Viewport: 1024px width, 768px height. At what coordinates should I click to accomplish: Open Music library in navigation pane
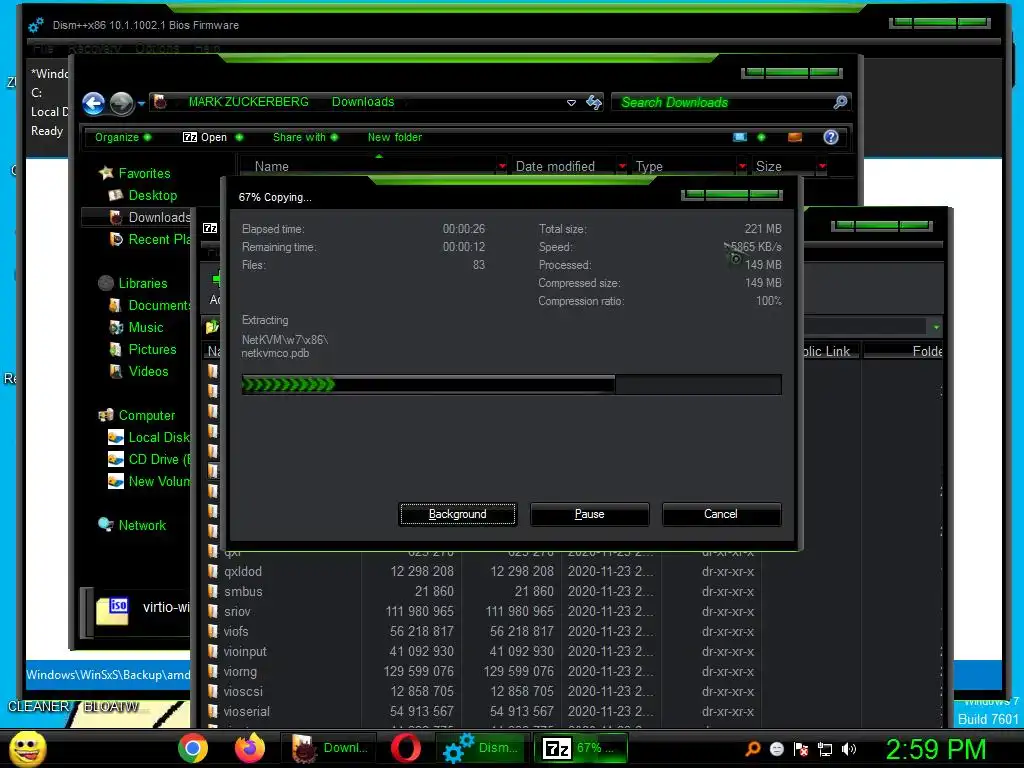[x=145, y=327]
